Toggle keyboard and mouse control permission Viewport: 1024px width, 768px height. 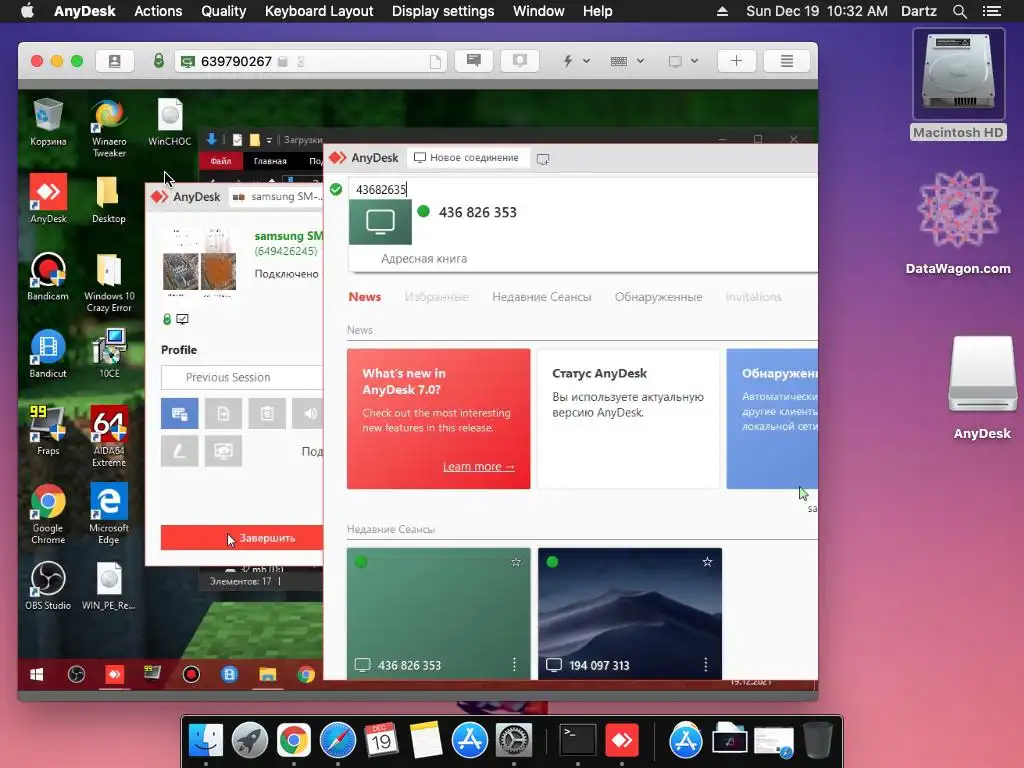pyautogui.click(x=180, y=413)
